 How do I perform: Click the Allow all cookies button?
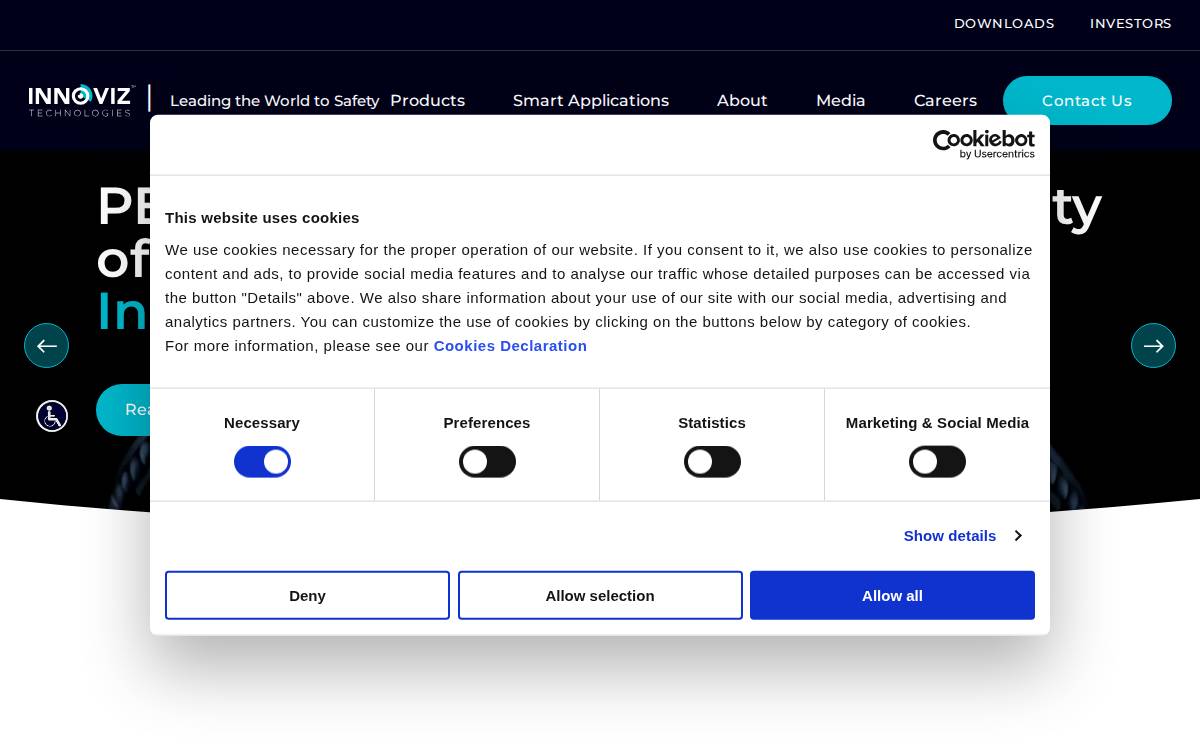pyautogui.click(x=892, y=595)
